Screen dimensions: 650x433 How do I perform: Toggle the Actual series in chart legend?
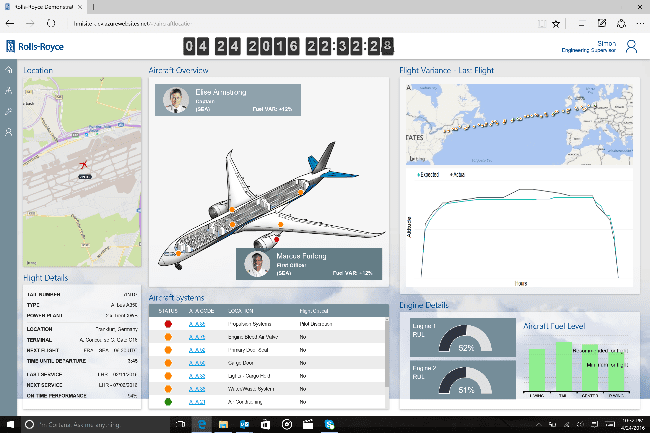click(x=456, y=173)
